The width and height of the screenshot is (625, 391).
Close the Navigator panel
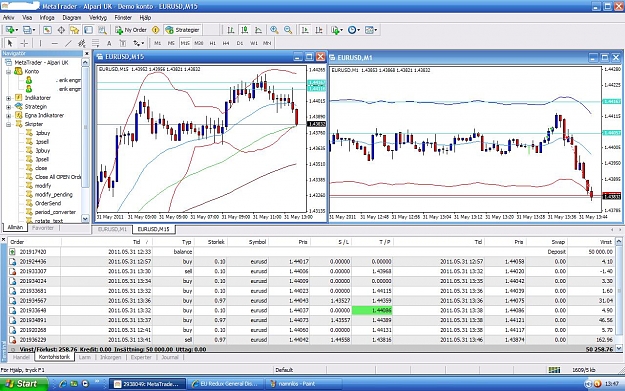(x=86, y=53)
